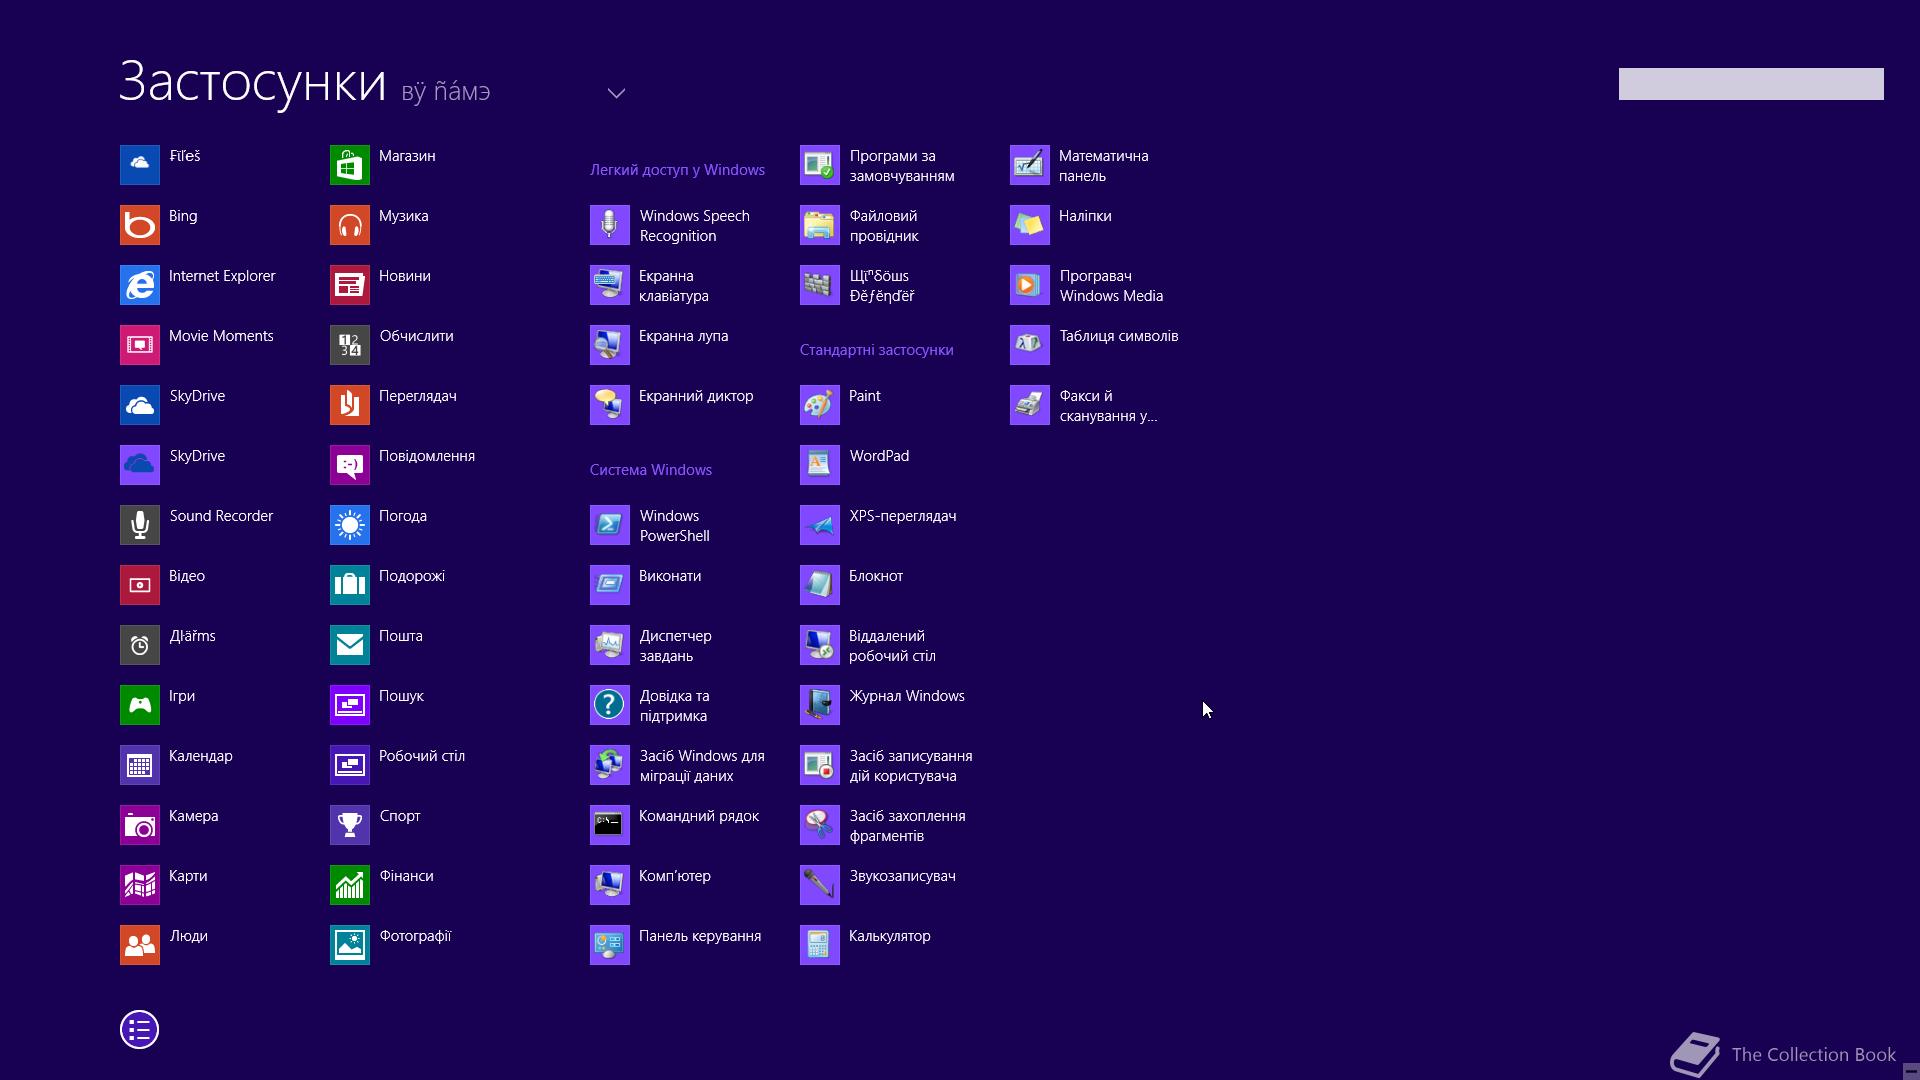Select the 'Робочий стіл' label
Screen dimensions: 1920x1080
tap(422, 756)
